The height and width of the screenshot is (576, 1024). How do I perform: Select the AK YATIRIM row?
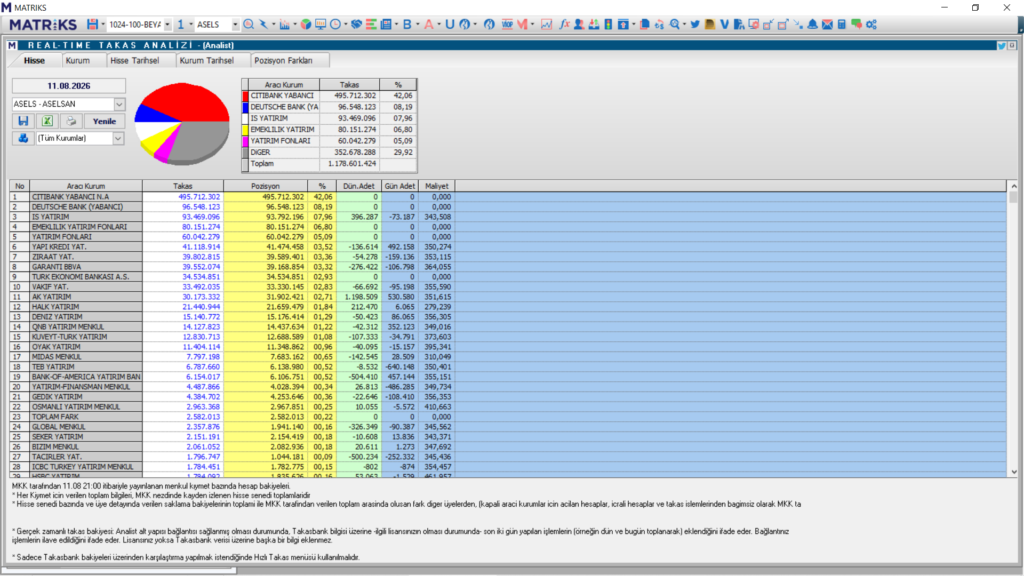click(509, 296)
